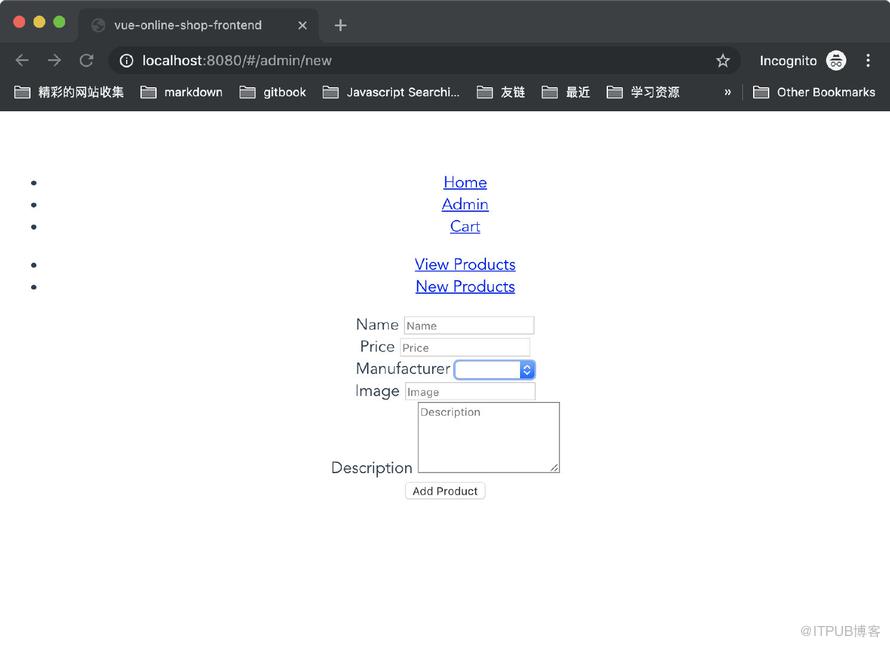Focus the Name input field
Screen dimensions: 890x646
[469, 325]
